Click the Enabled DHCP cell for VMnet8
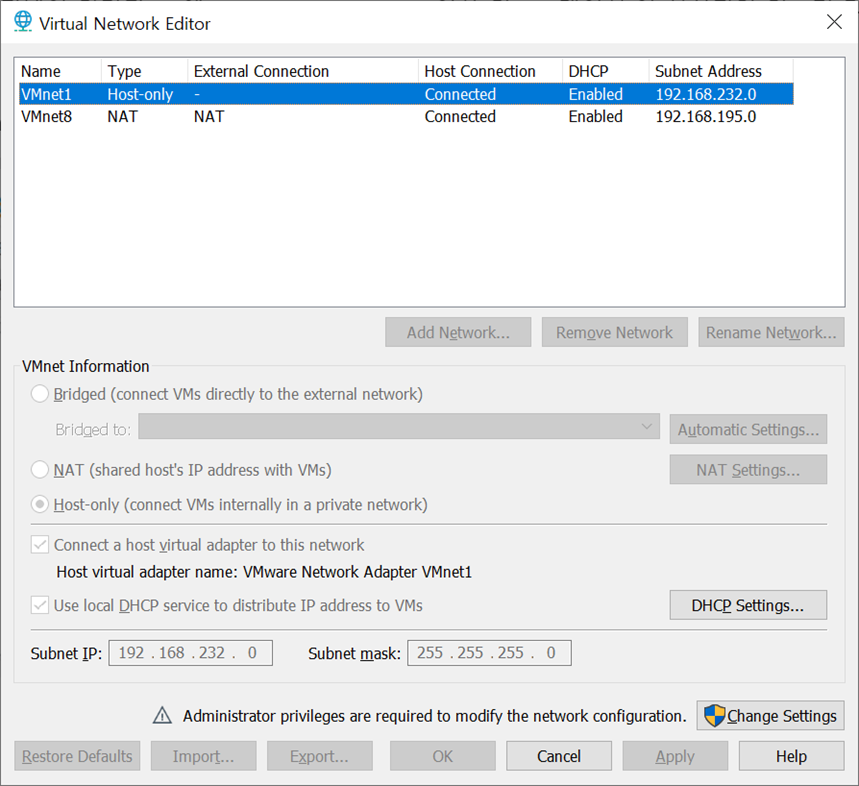This screenshot has width=859, height=786. [595, 117]
